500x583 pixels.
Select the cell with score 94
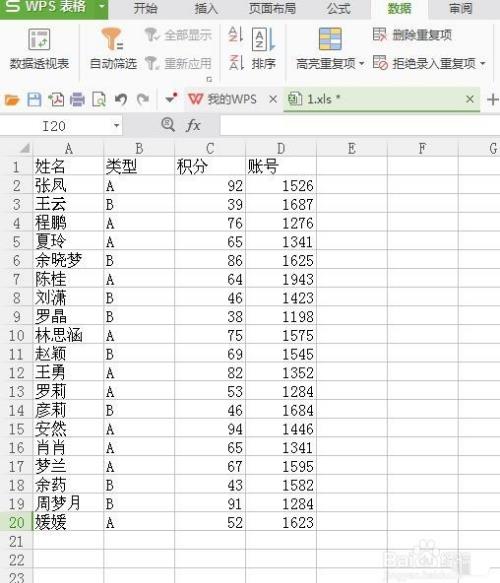click(210, 429)
